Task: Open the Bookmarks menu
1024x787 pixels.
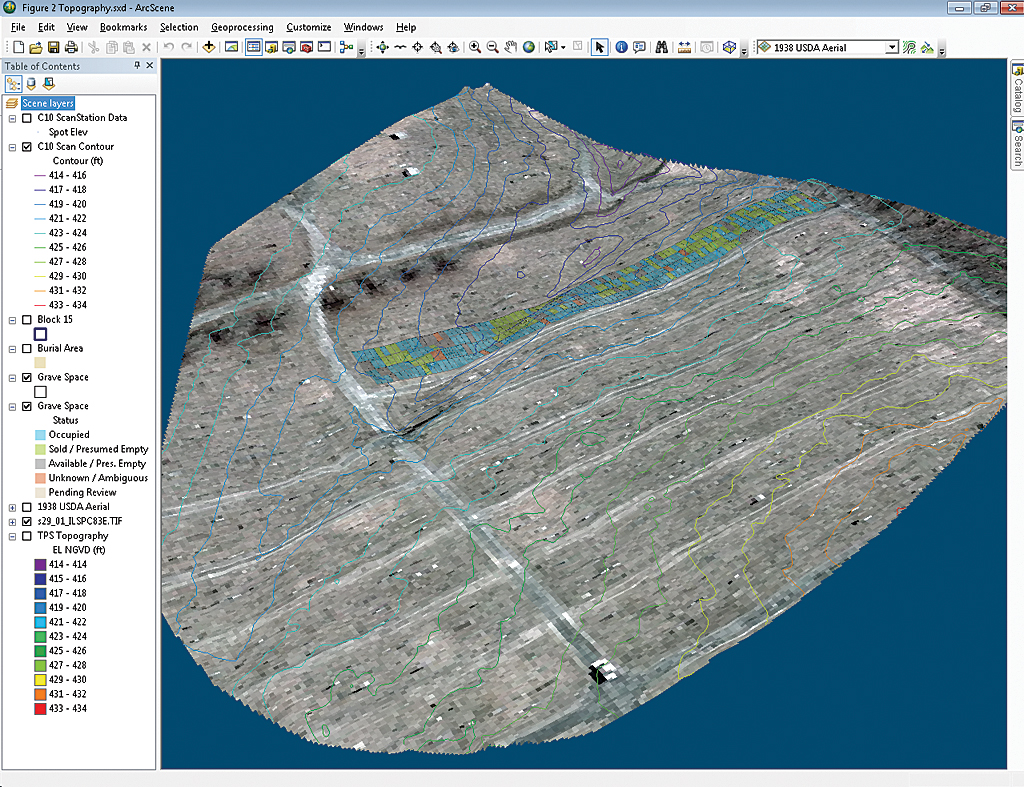Action: coord(123,27)
